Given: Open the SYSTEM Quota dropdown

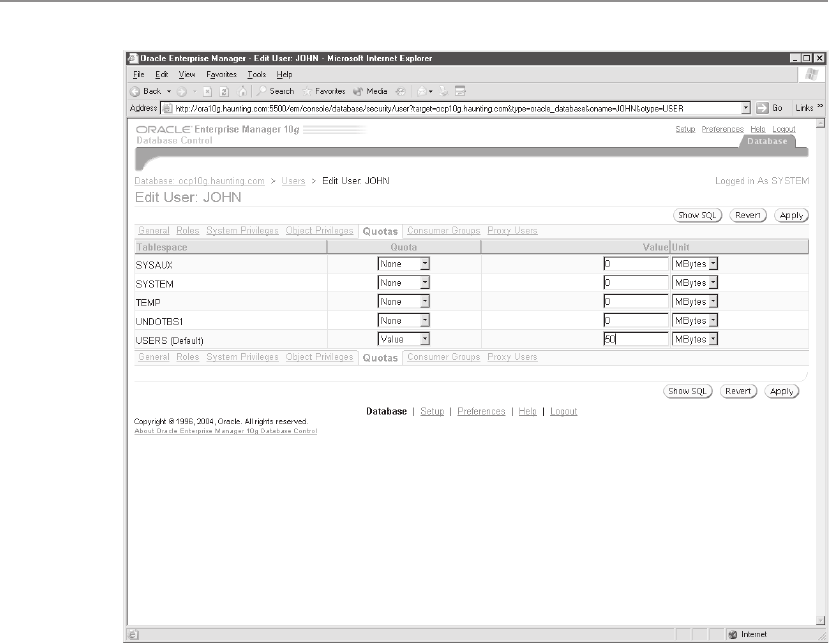Looking at the screenshot, I should pos(403,283).
